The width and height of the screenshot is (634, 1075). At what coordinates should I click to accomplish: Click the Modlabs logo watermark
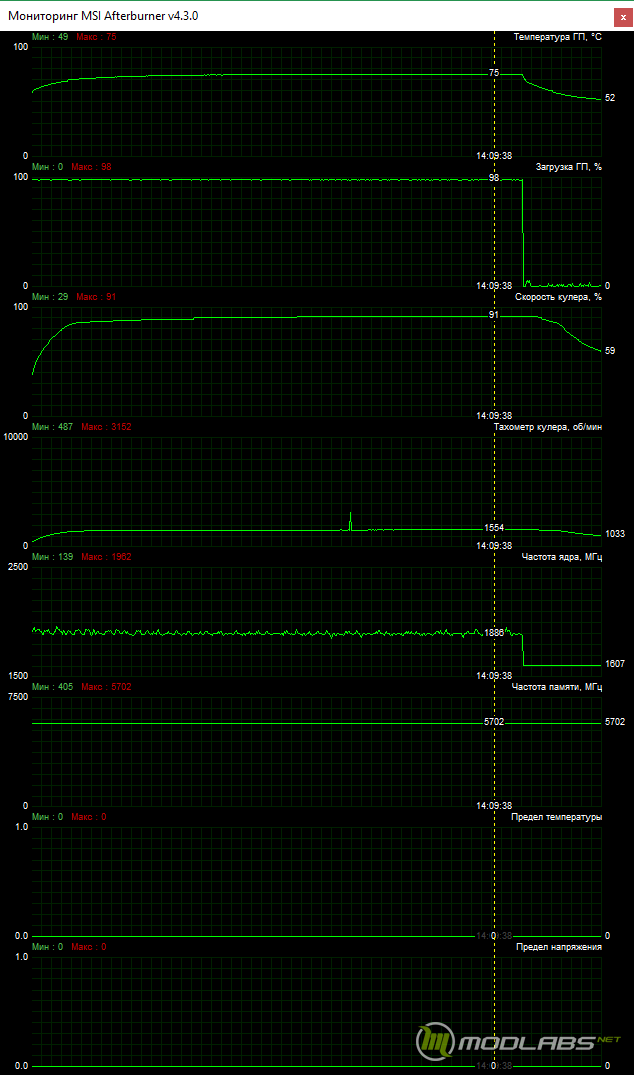point(520,1044)
